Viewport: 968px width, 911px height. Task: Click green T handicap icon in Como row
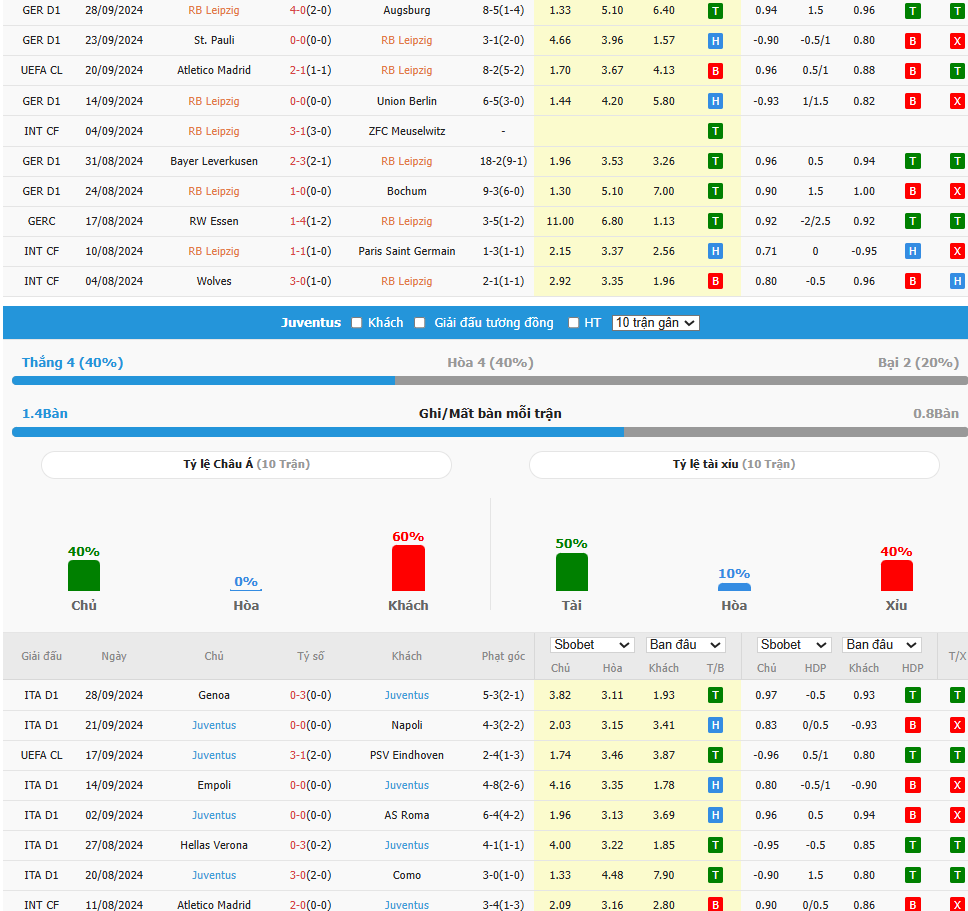[912, 875]
